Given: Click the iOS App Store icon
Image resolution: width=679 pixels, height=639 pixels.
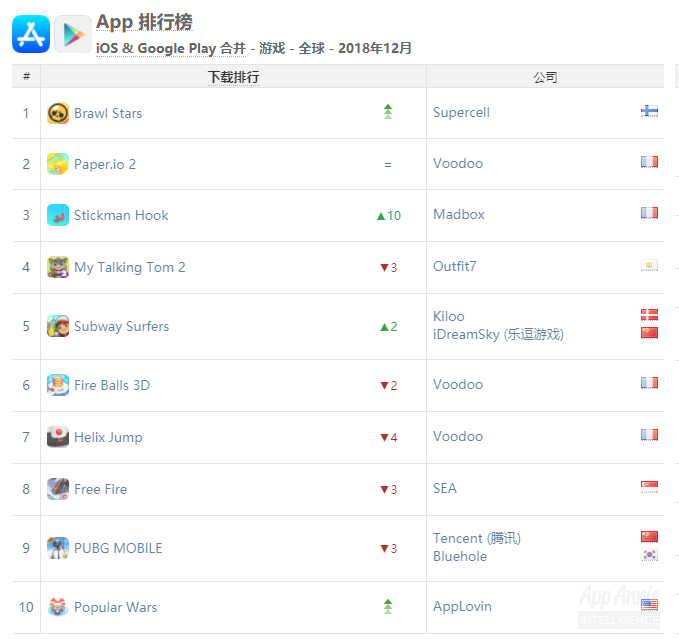Looking at the screenshot, I should coord(31,34).
